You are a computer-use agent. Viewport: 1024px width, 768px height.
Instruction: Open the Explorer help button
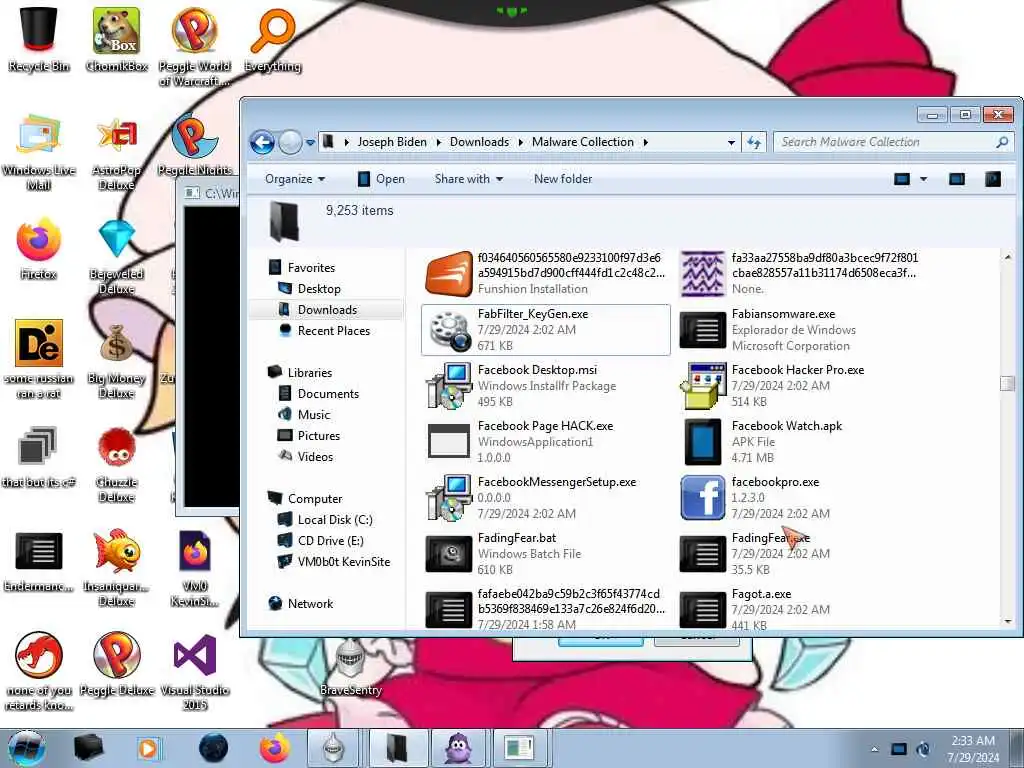[993, 179]
